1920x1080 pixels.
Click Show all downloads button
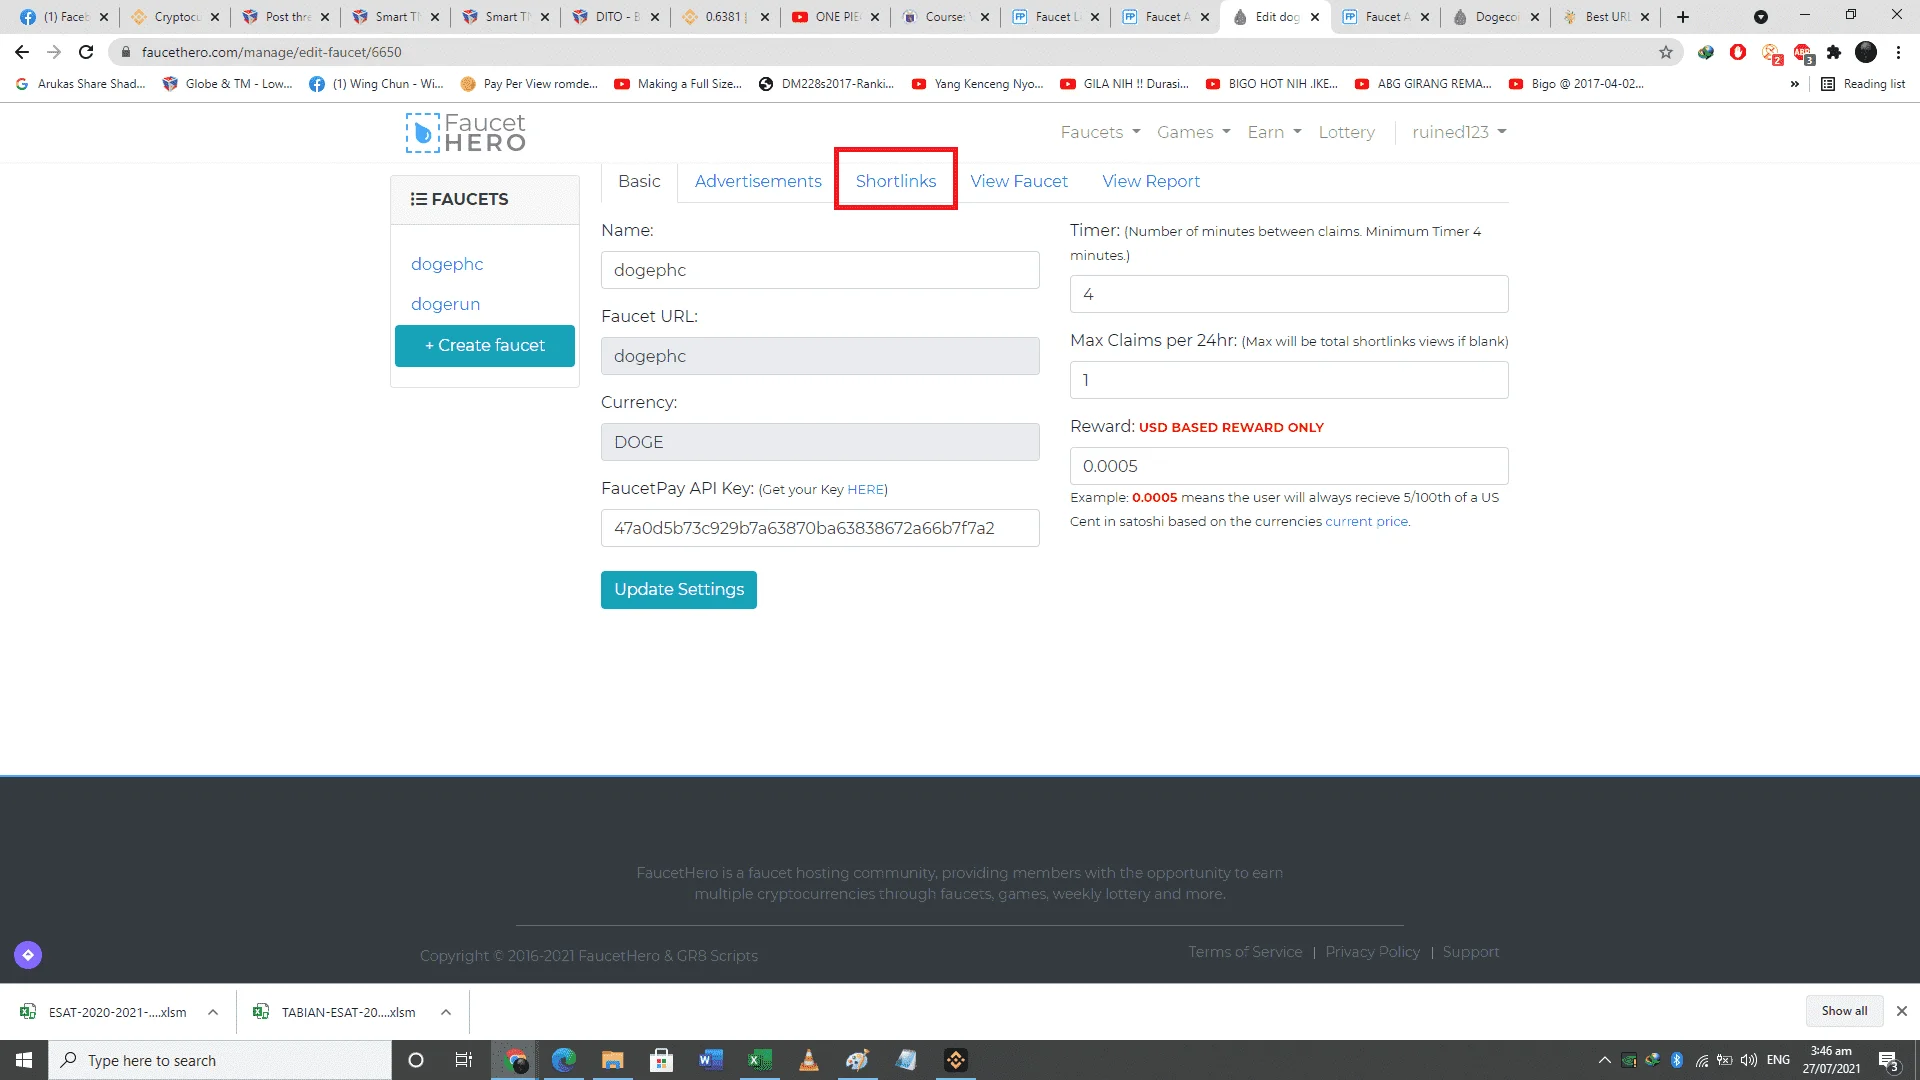[x=1844, y=1011]
